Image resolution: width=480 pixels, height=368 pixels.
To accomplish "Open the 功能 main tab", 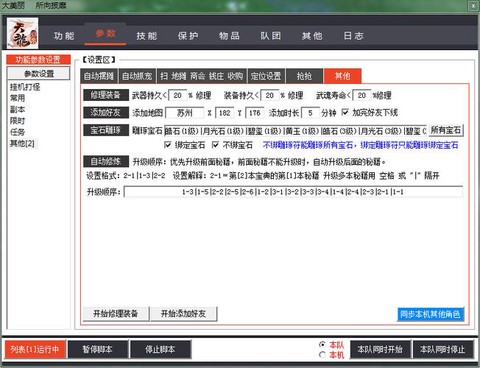I will tap(64, 36).
